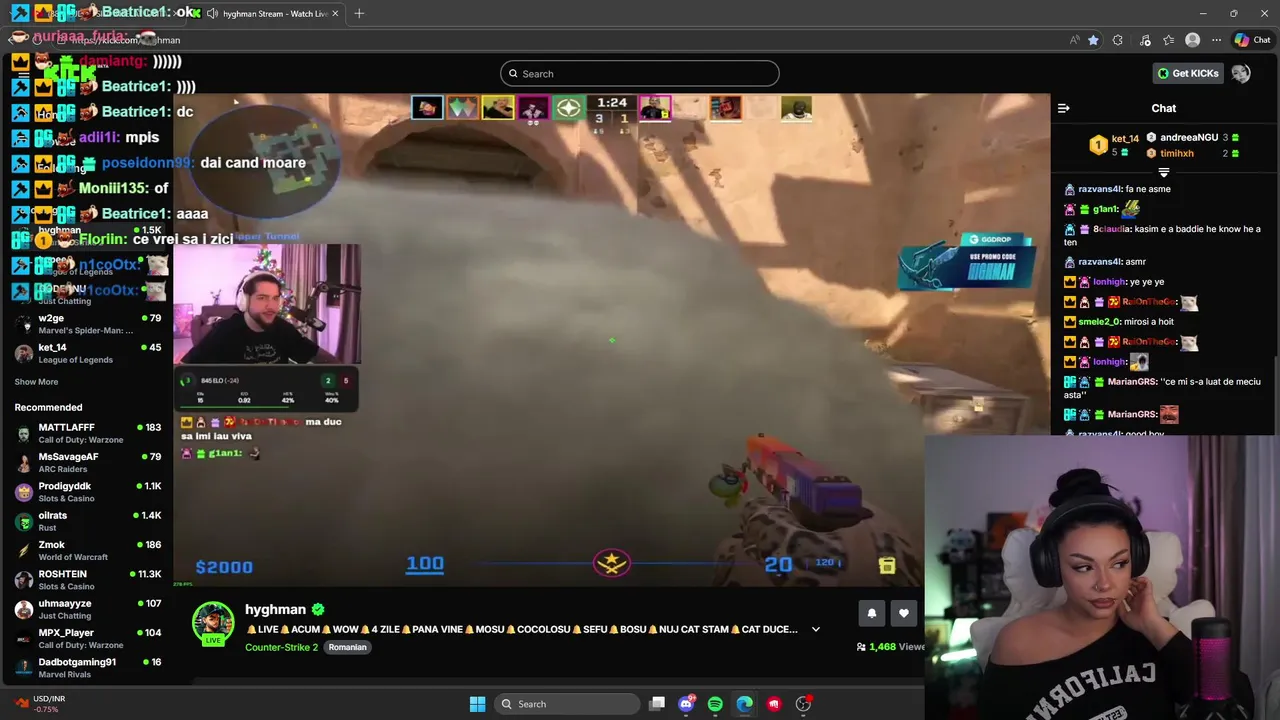Open MsSavageAF recommended channel
Image resolution: width=1280 pixels, height=720 pixels.
click(88, 463)
